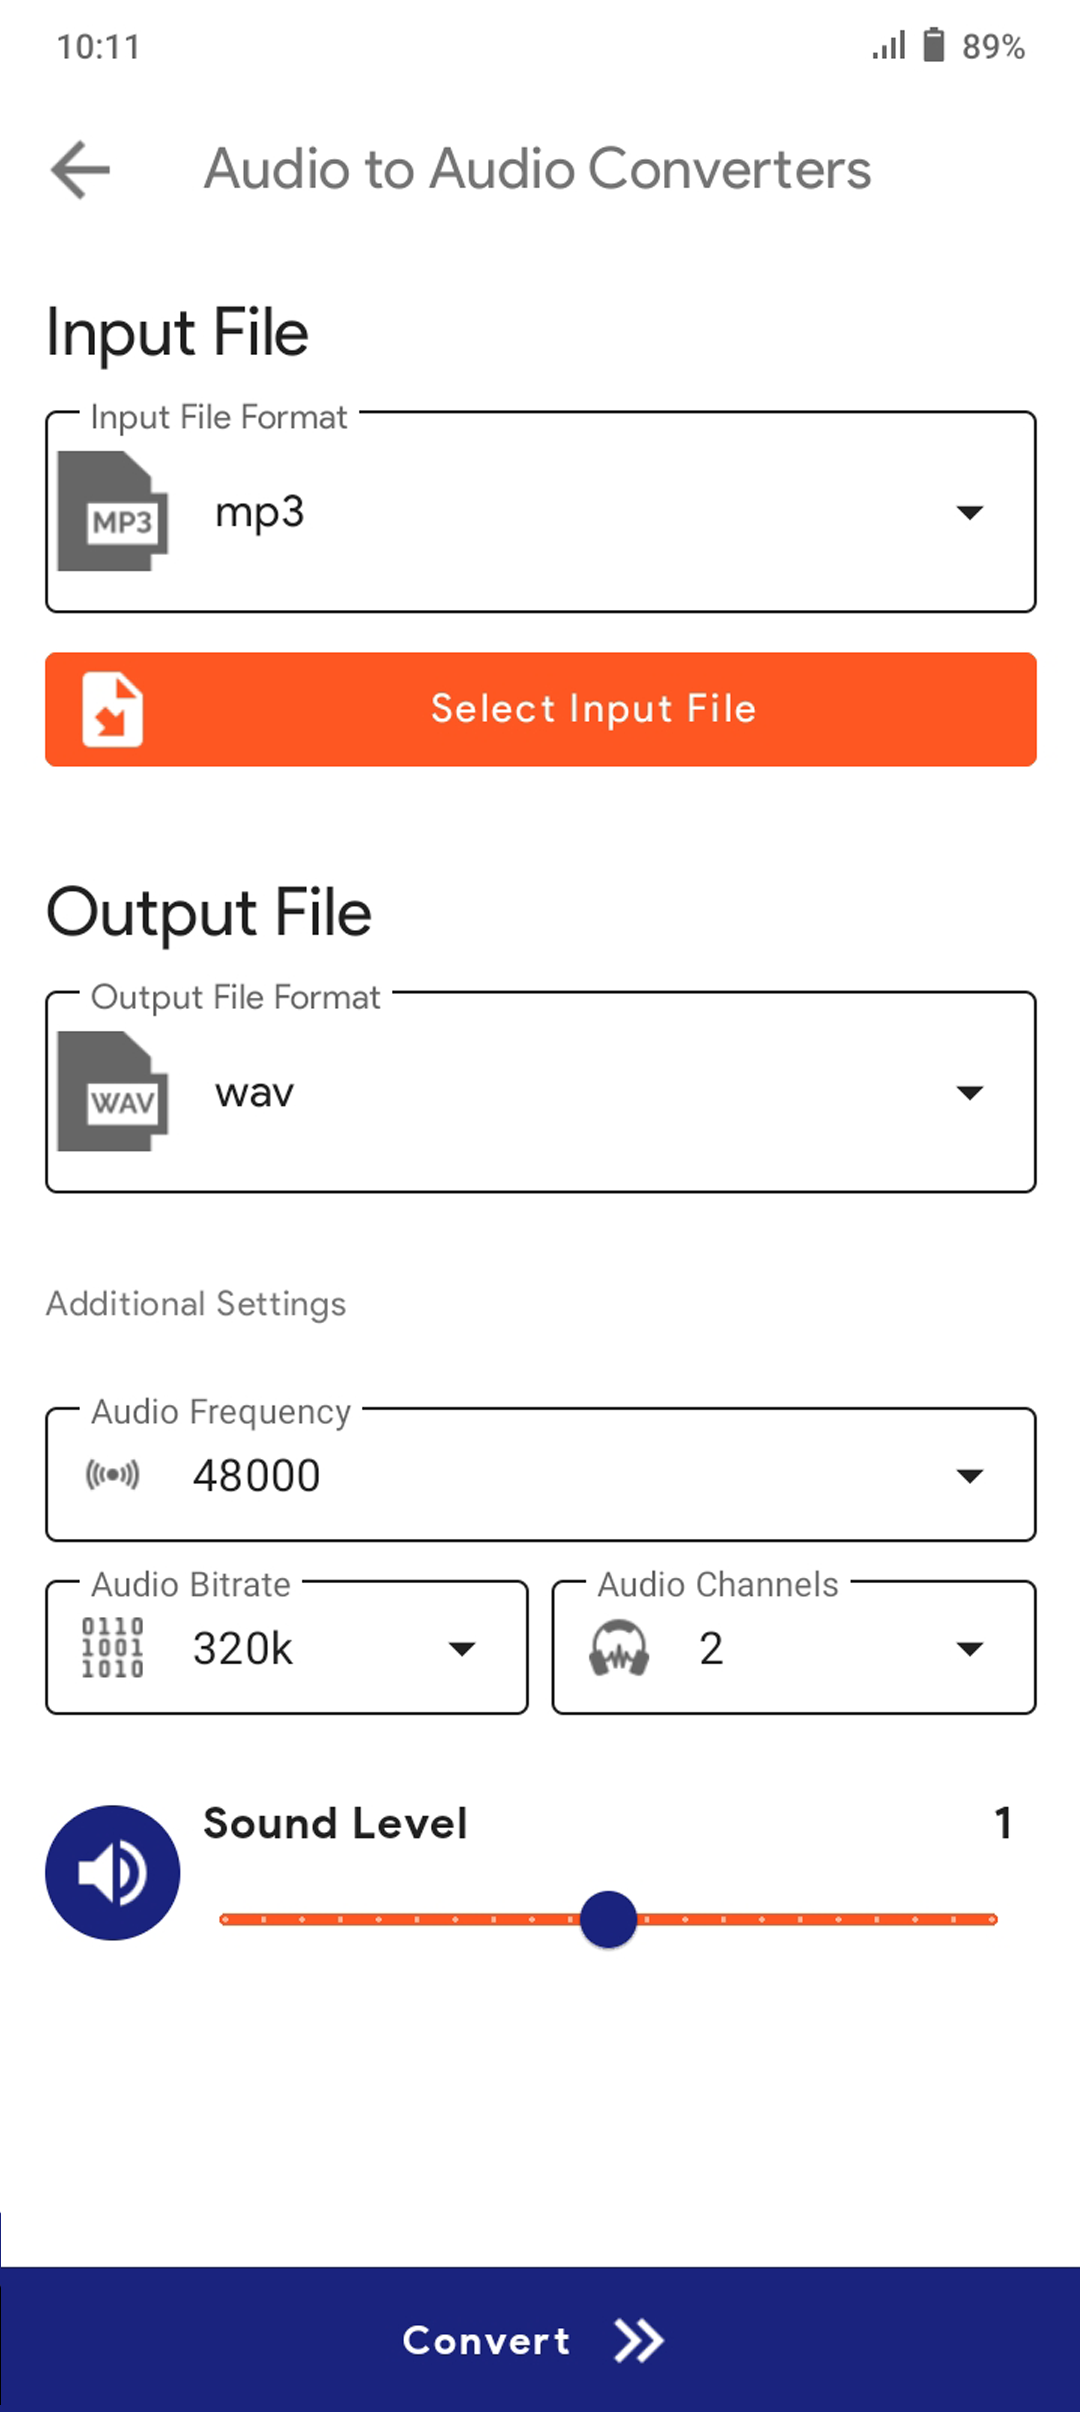This screenshot has width=1080, height=2412.
Task: Check the battery icon in status bar
Action: tap(933, 45)
